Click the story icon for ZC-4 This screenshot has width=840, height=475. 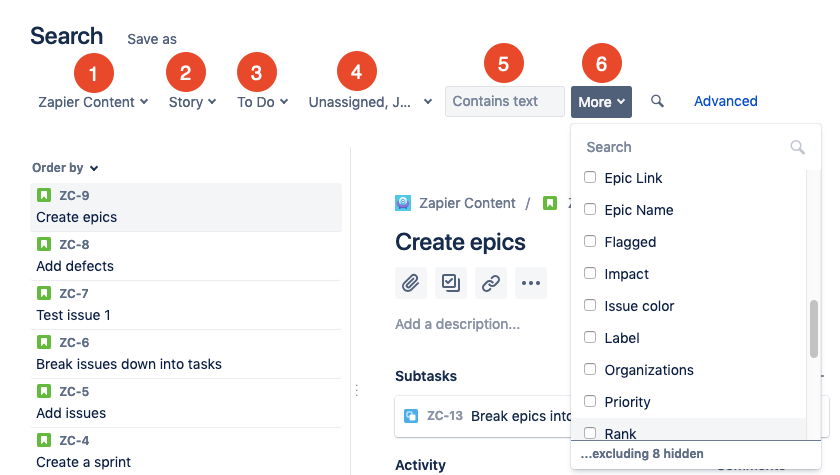[x=44, y=440]
